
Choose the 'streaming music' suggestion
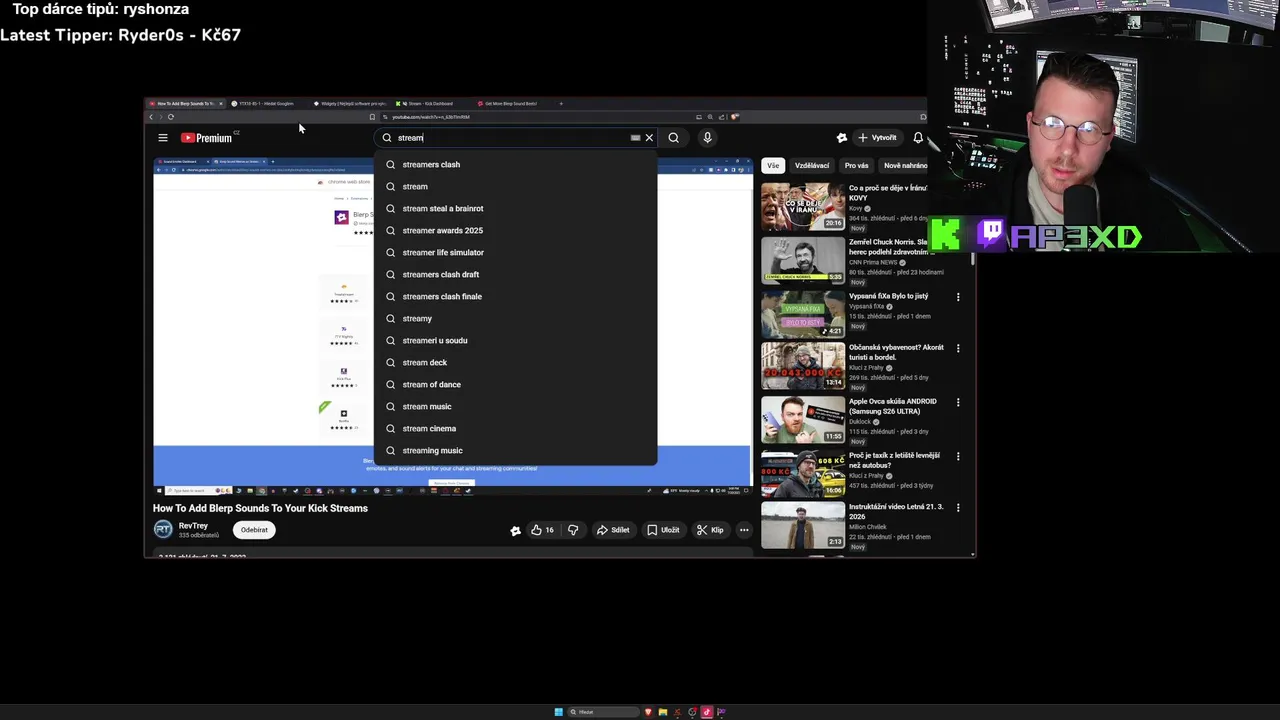pos(516,450)
